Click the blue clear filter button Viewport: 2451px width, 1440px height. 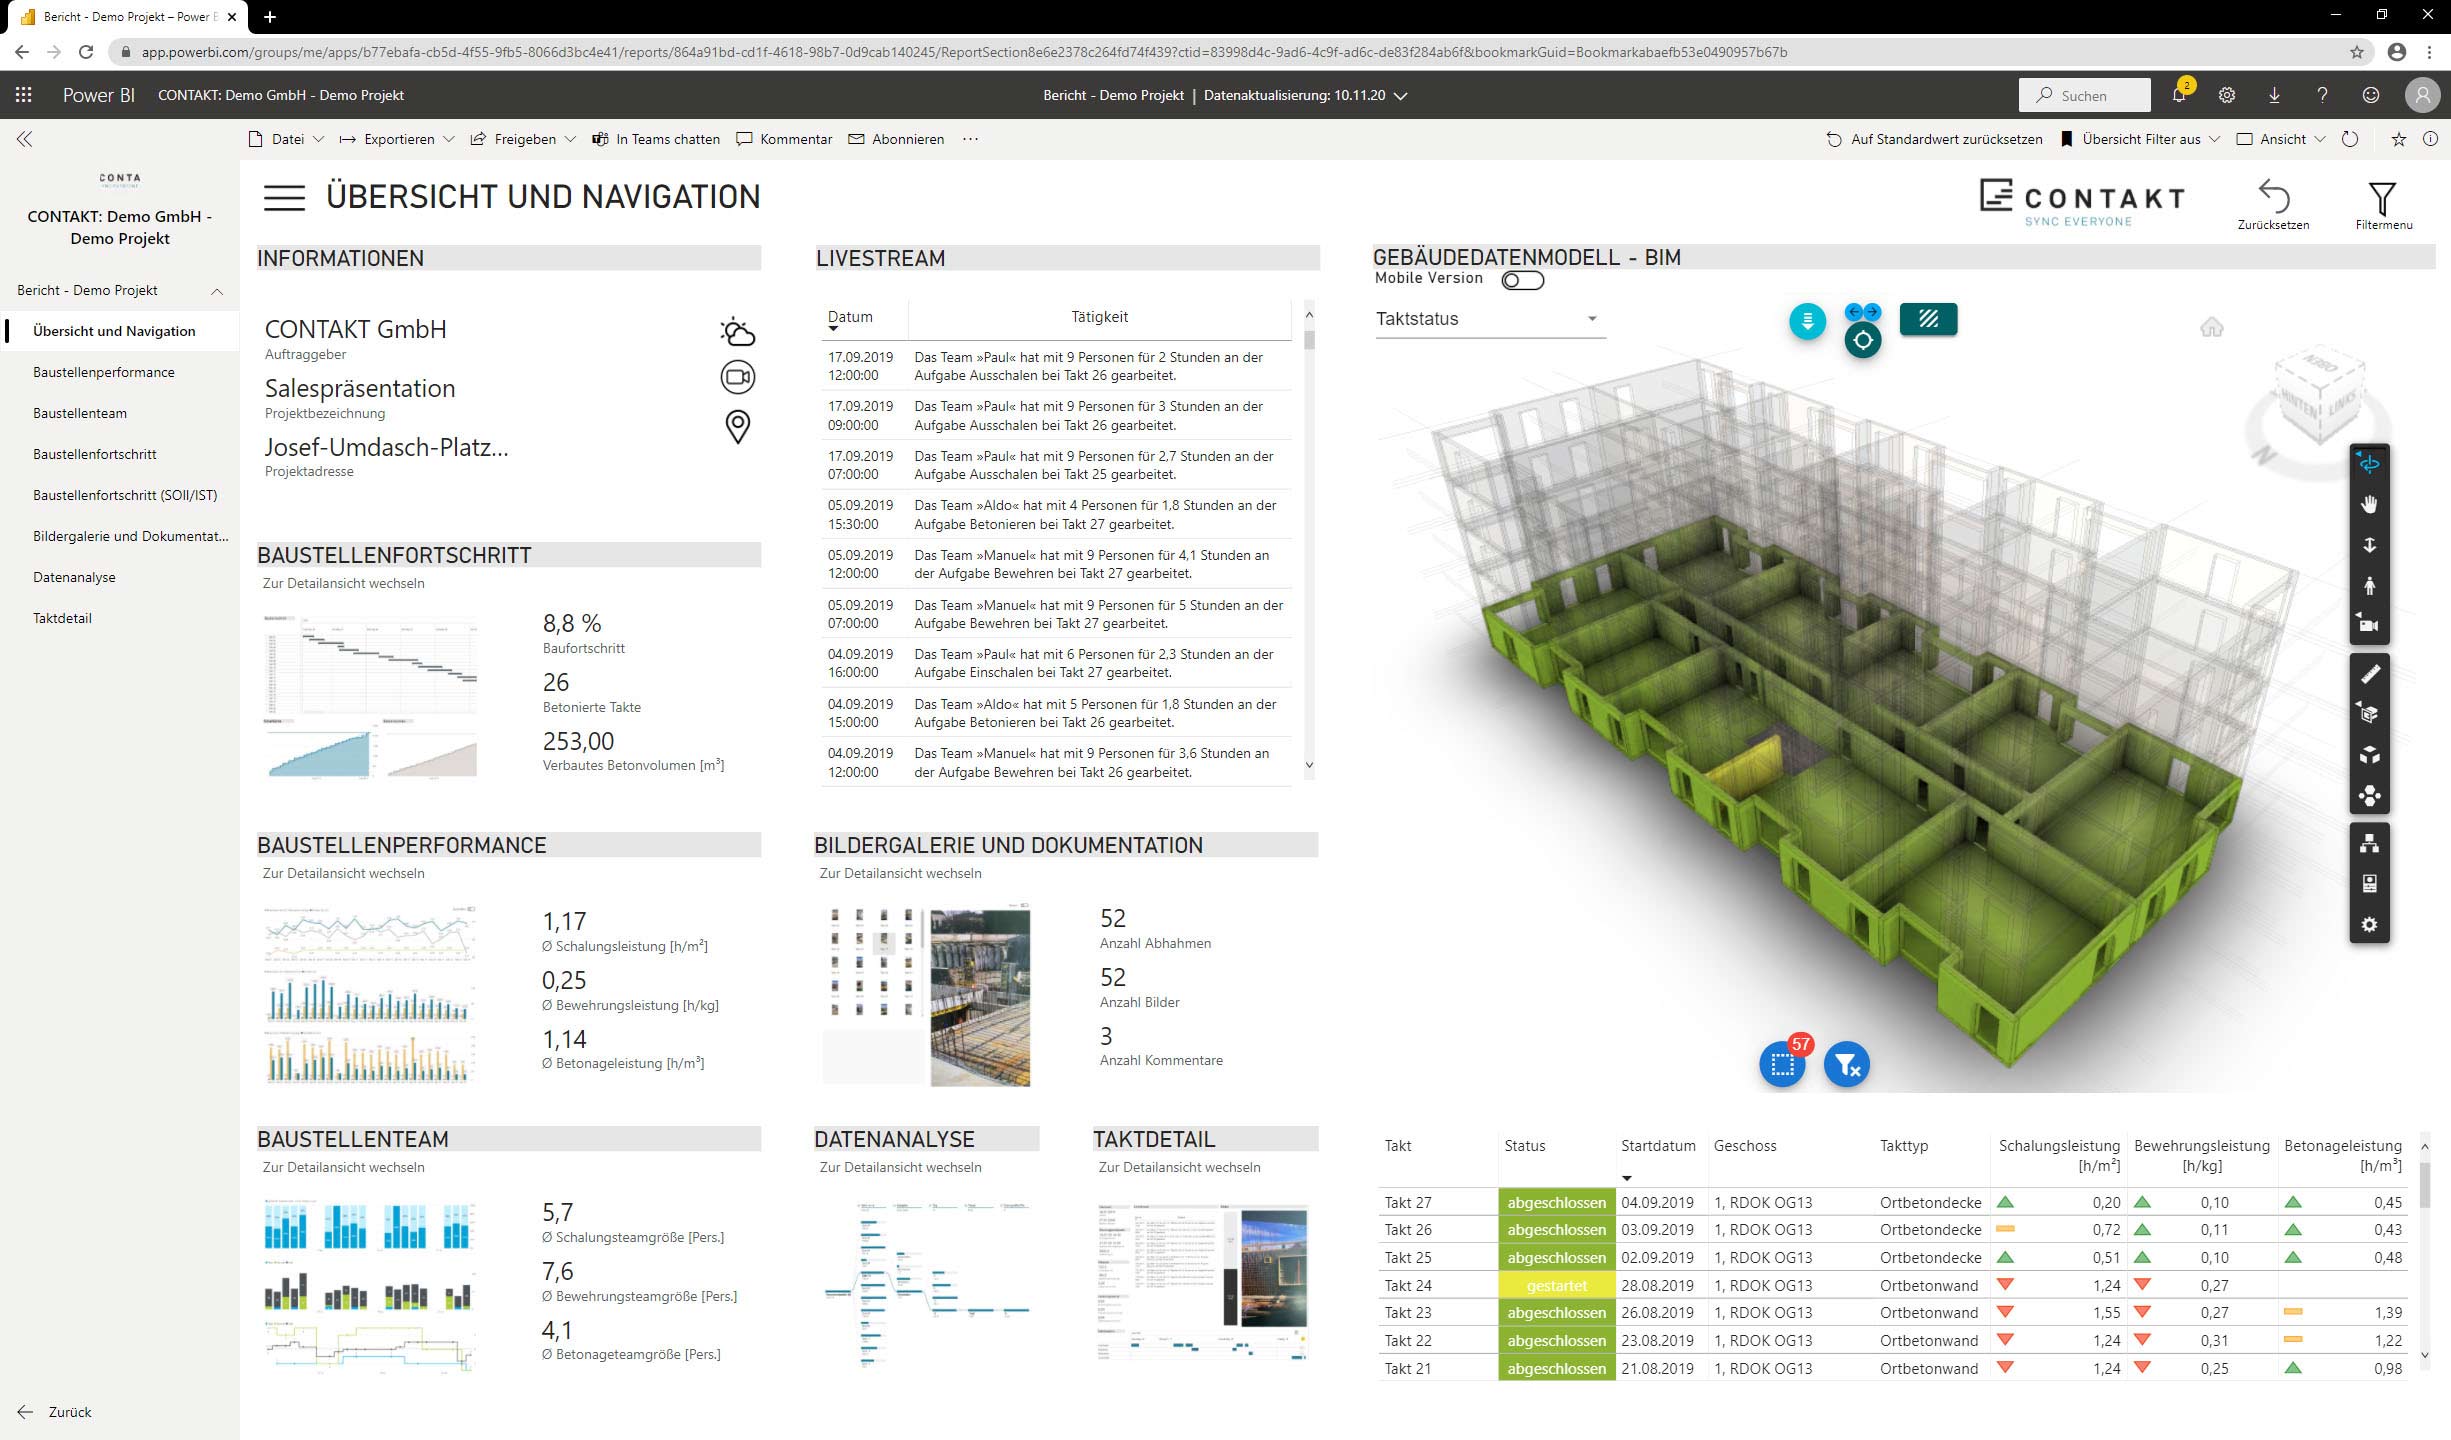[x=1846, y=1064]
